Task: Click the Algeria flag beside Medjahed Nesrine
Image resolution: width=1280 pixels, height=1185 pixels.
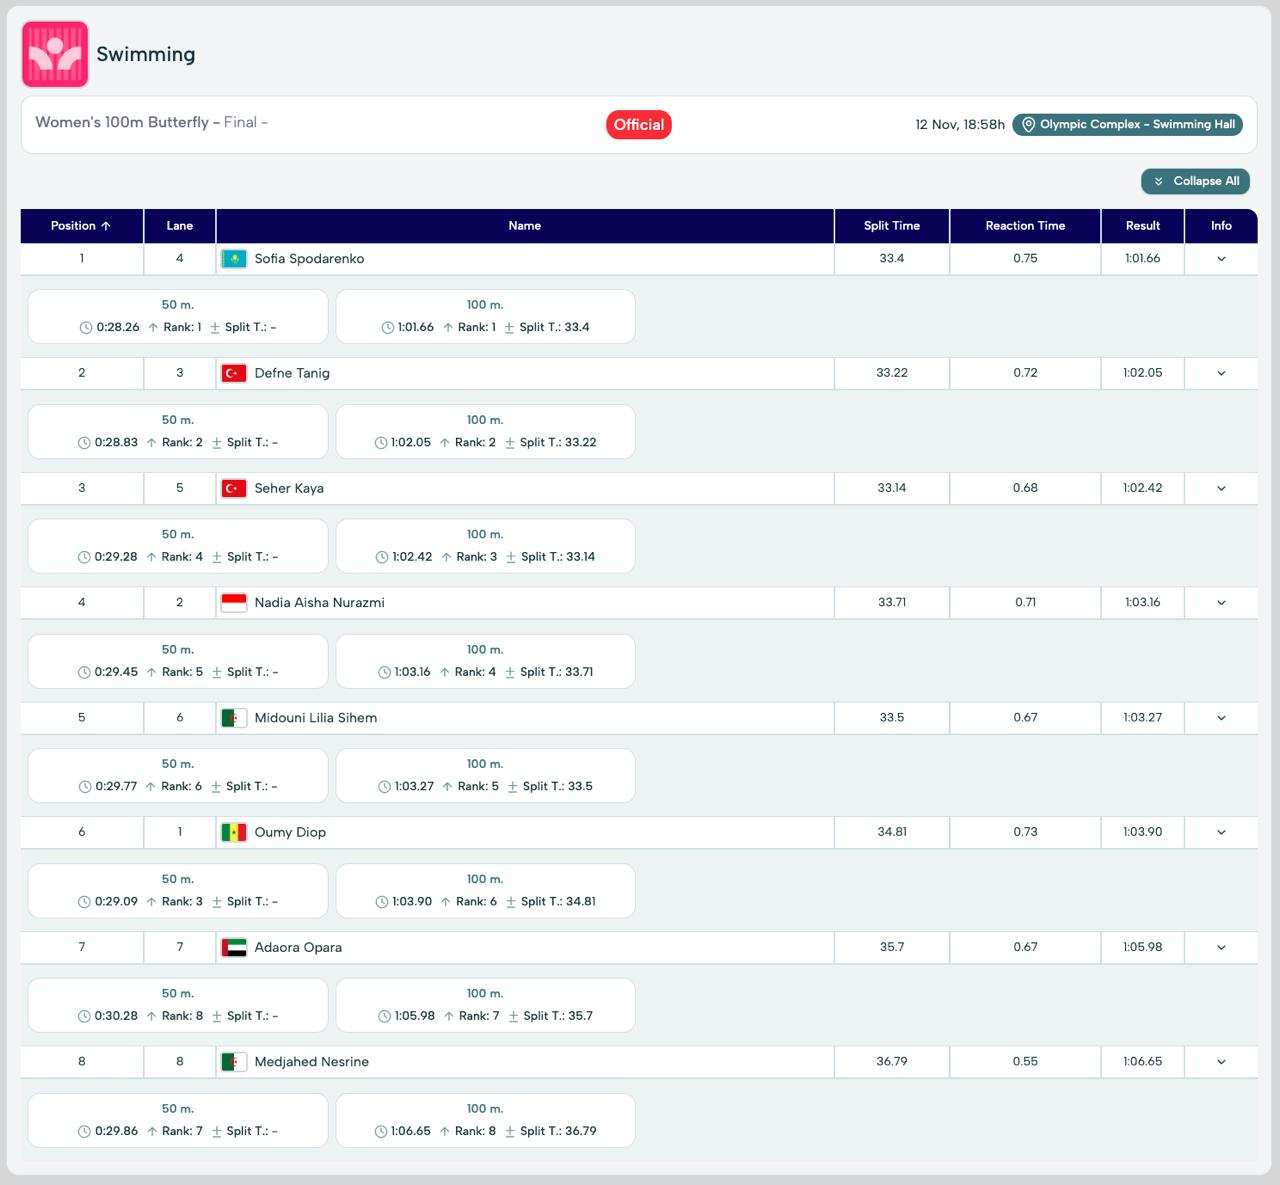Action: click(x=233, y=1062)
